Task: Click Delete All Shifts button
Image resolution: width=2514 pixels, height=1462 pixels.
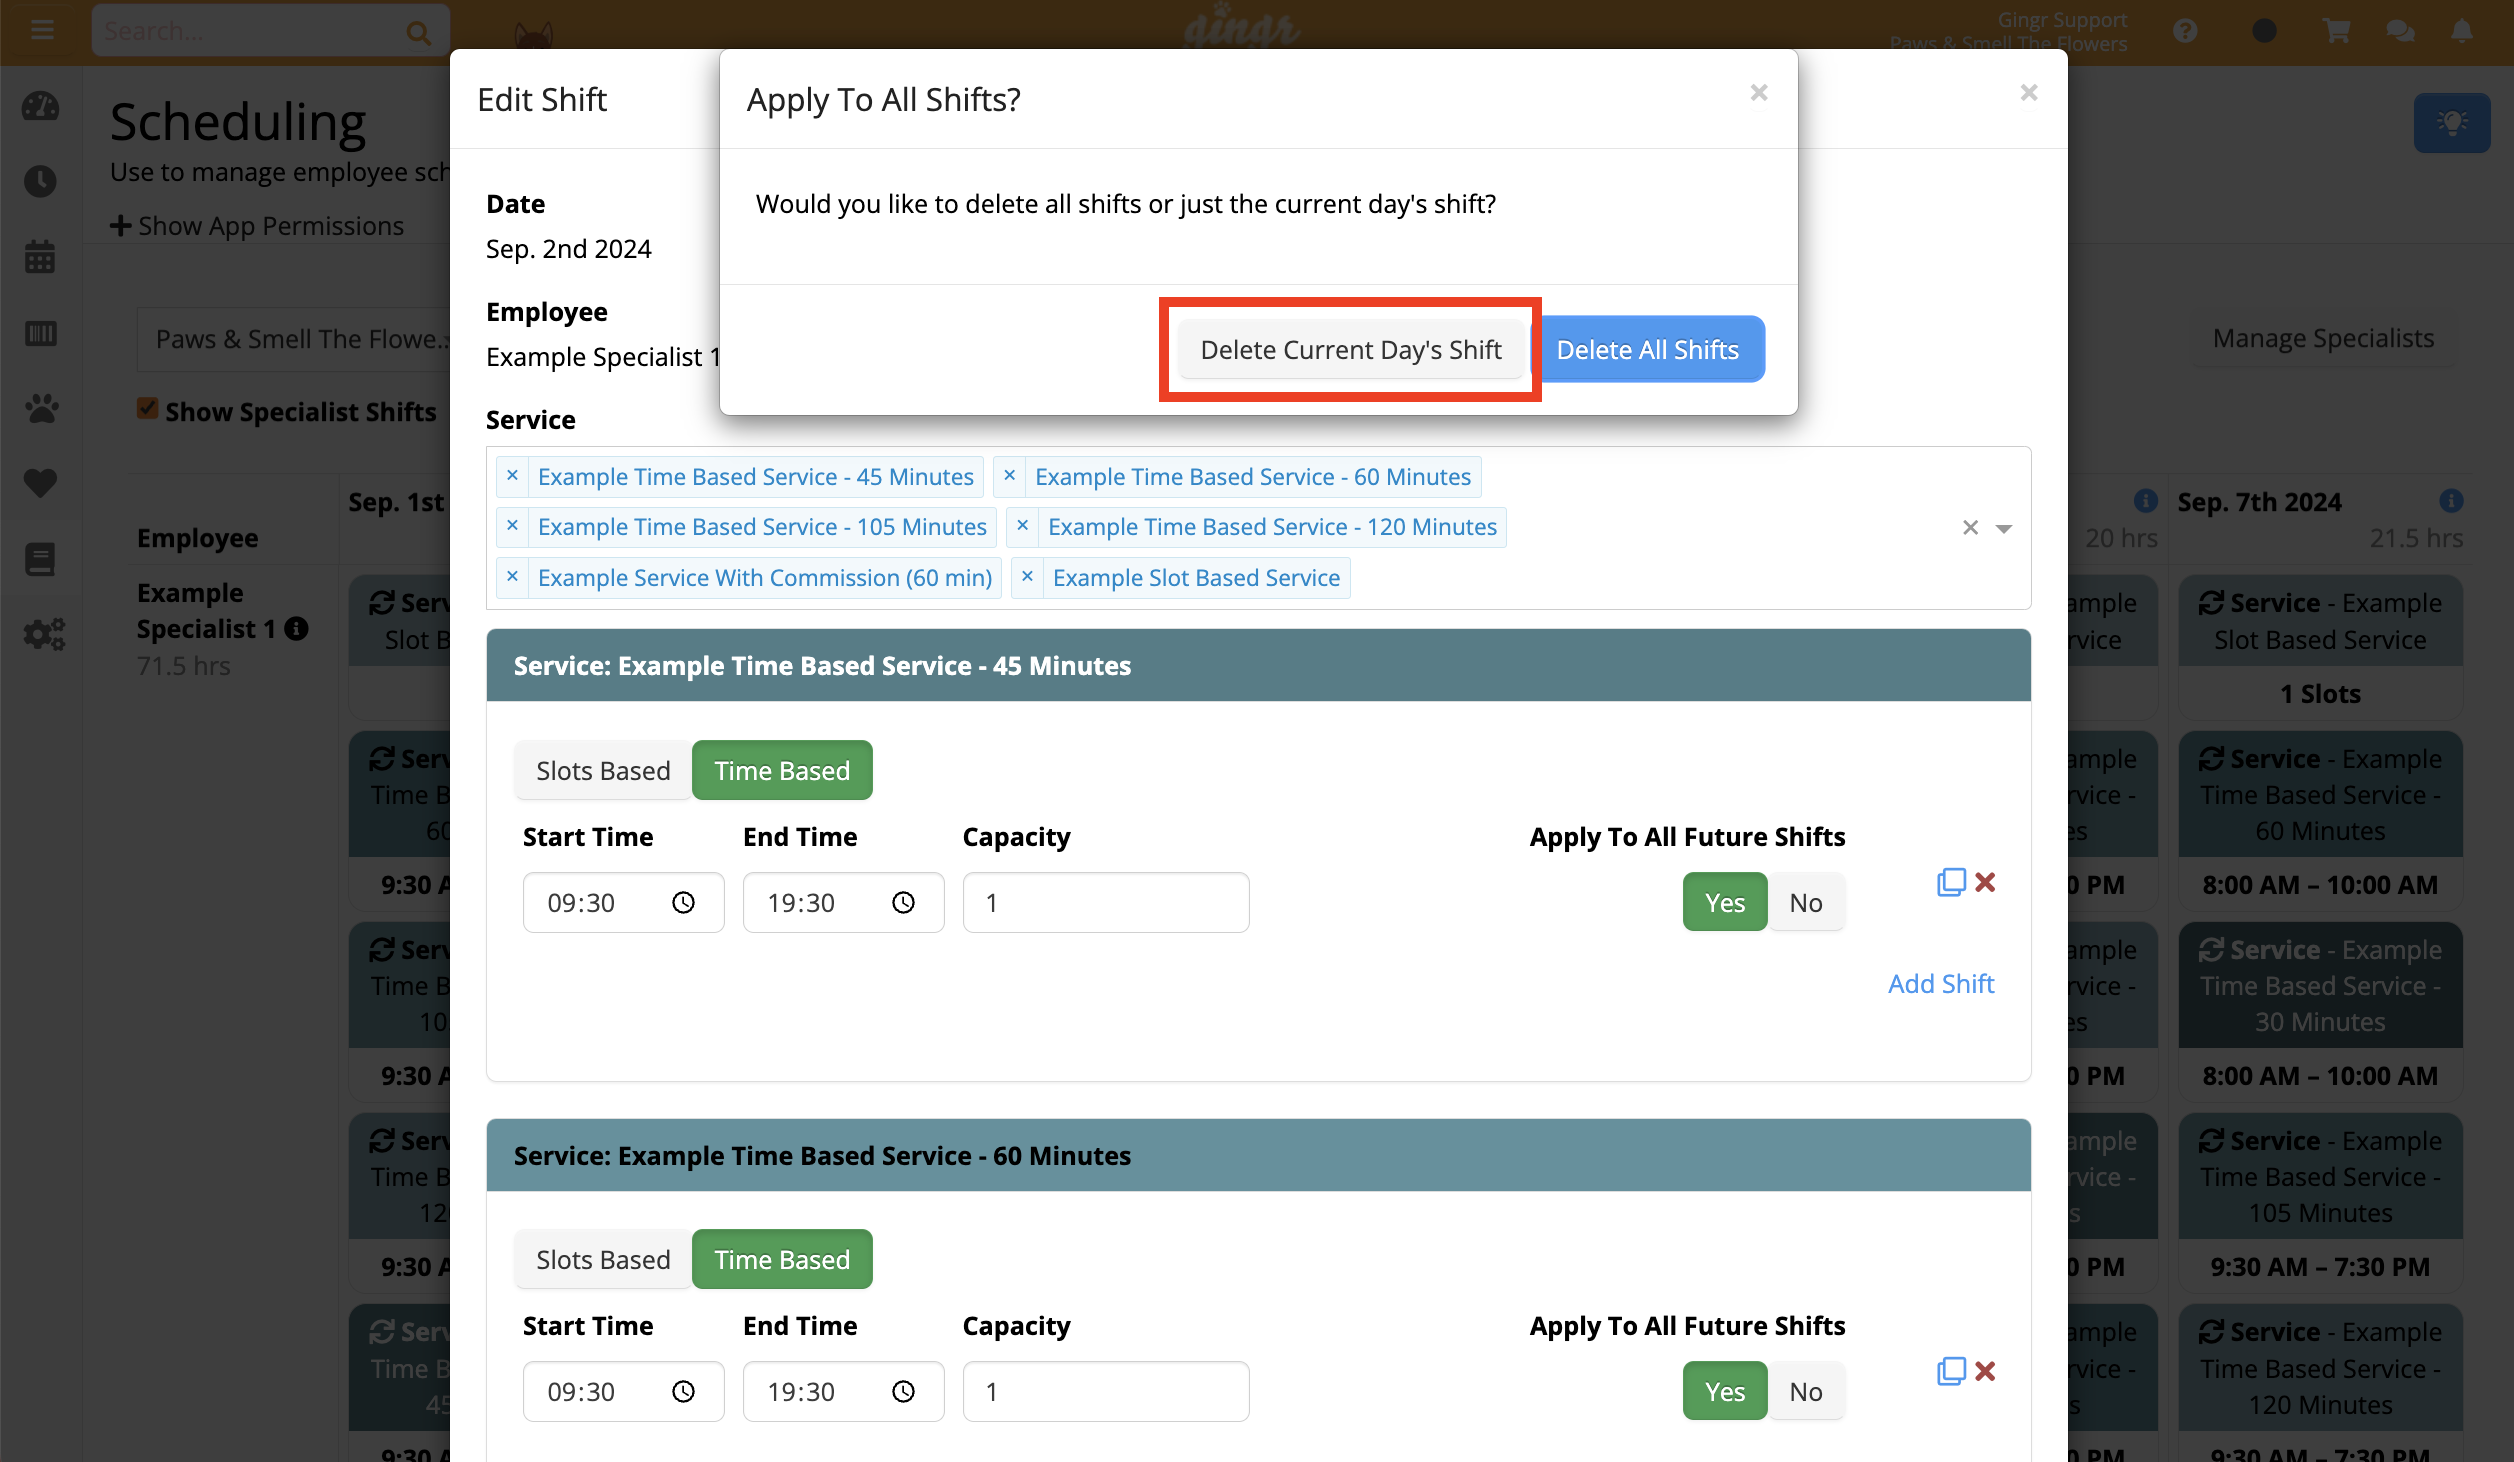Action: point(1647,350)
